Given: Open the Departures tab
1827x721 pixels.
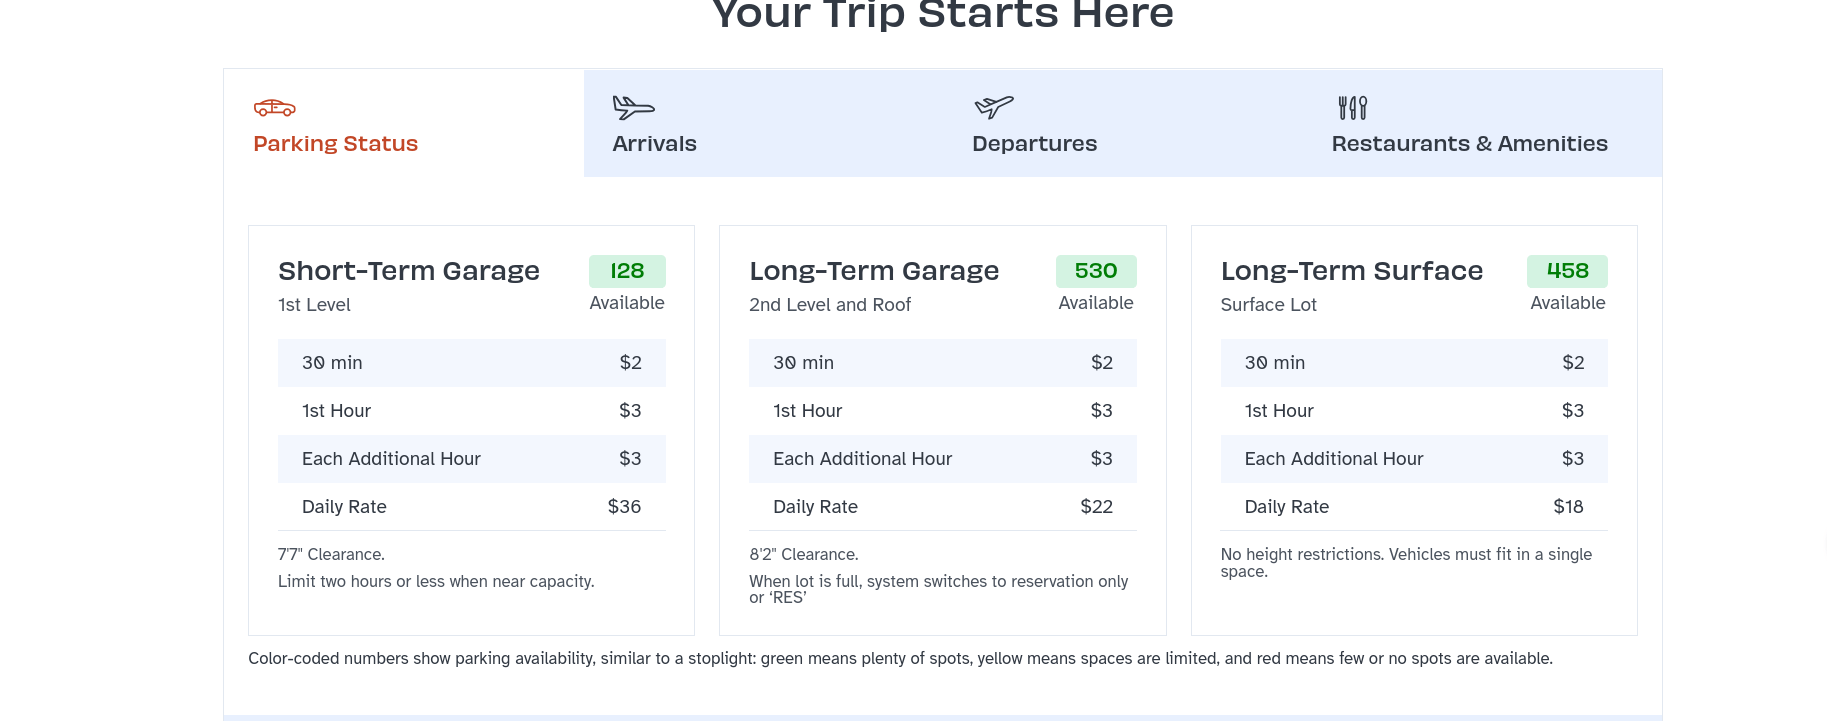Looking at the screenshot, I should (1034, 144).
